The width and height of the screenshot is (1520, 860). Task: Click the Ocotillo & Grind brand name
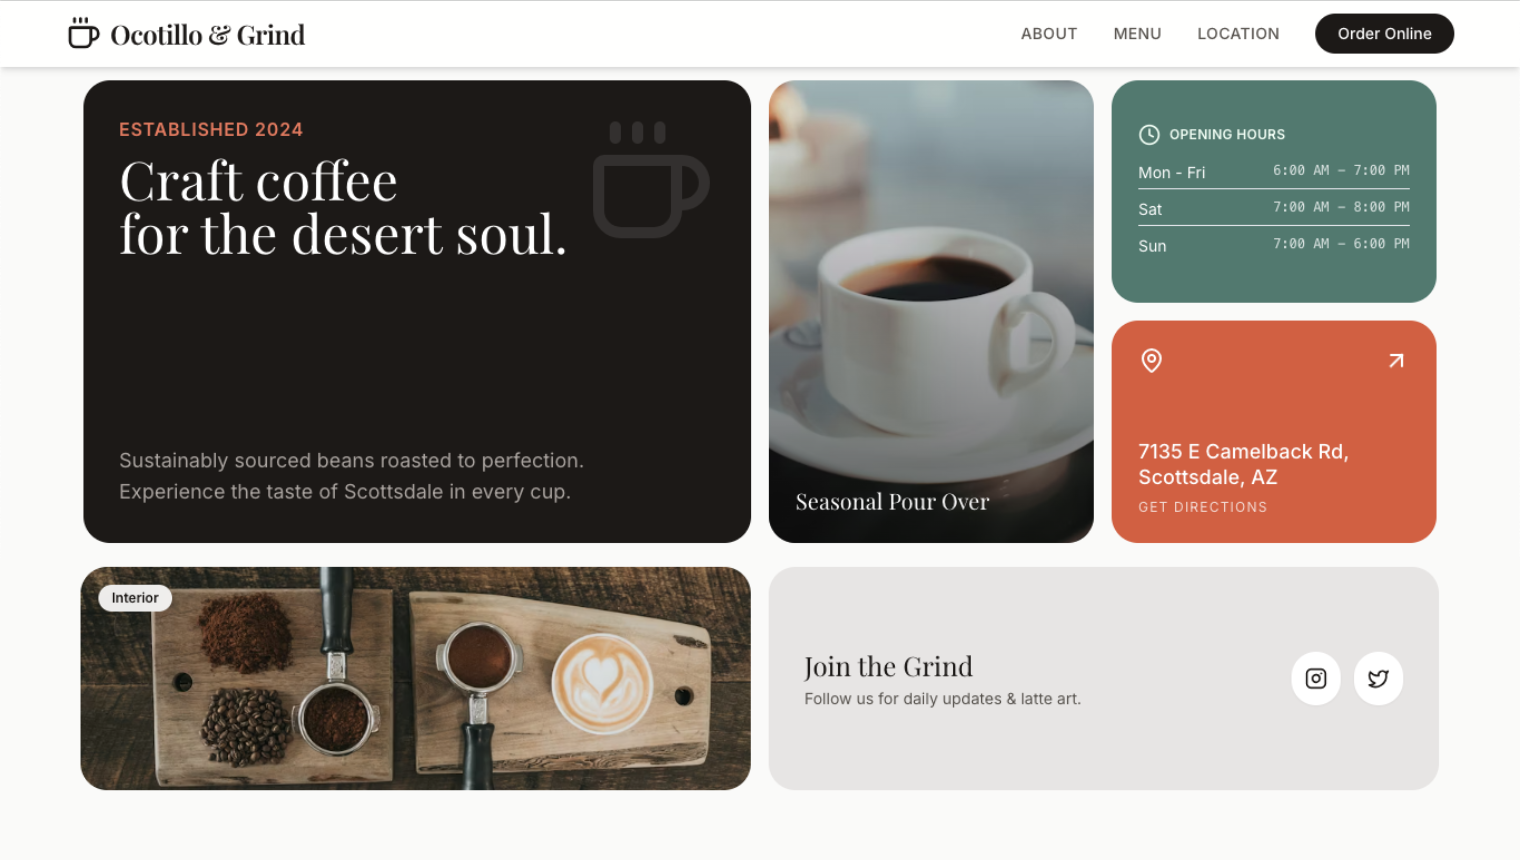click(208, 35)
